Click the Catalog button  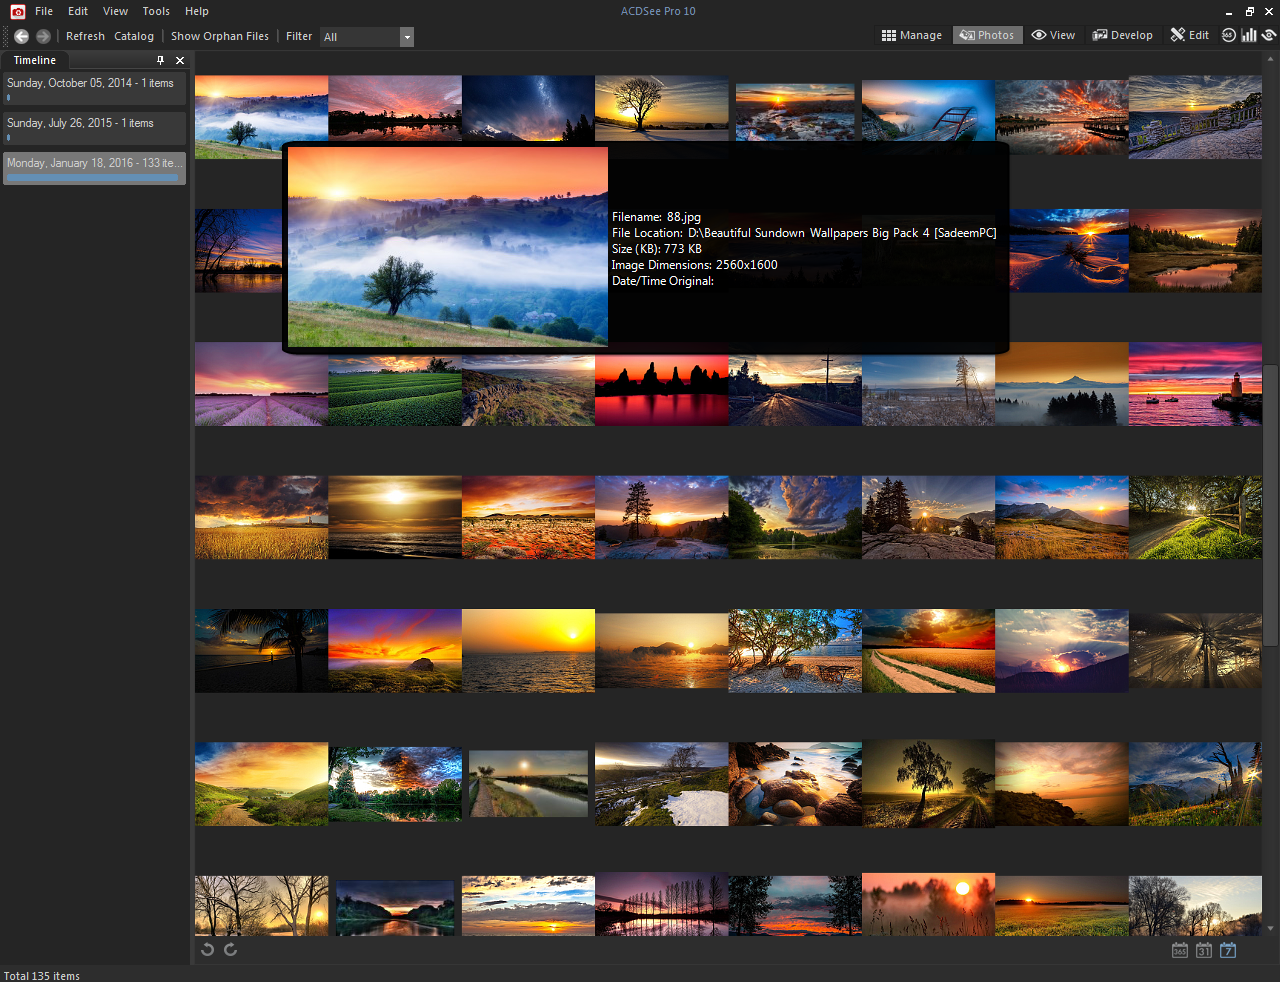(134, 36)
